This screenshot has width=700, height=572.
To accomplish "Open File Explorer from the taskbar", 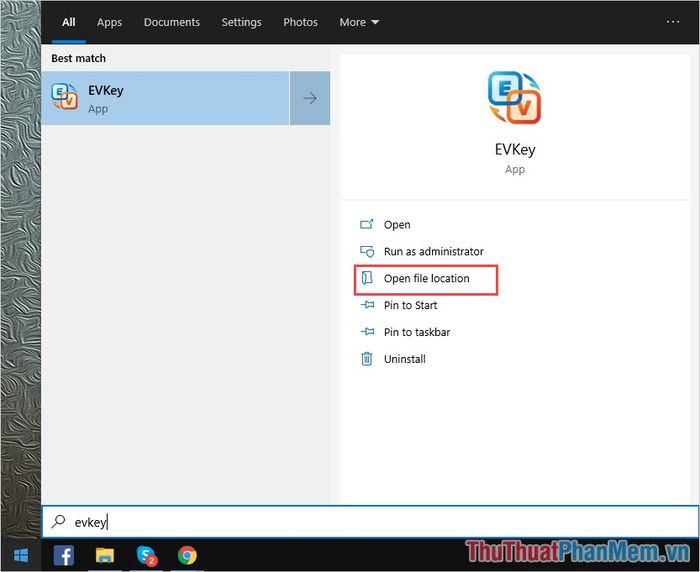I will pyautogui.click(x=105, y=555).
